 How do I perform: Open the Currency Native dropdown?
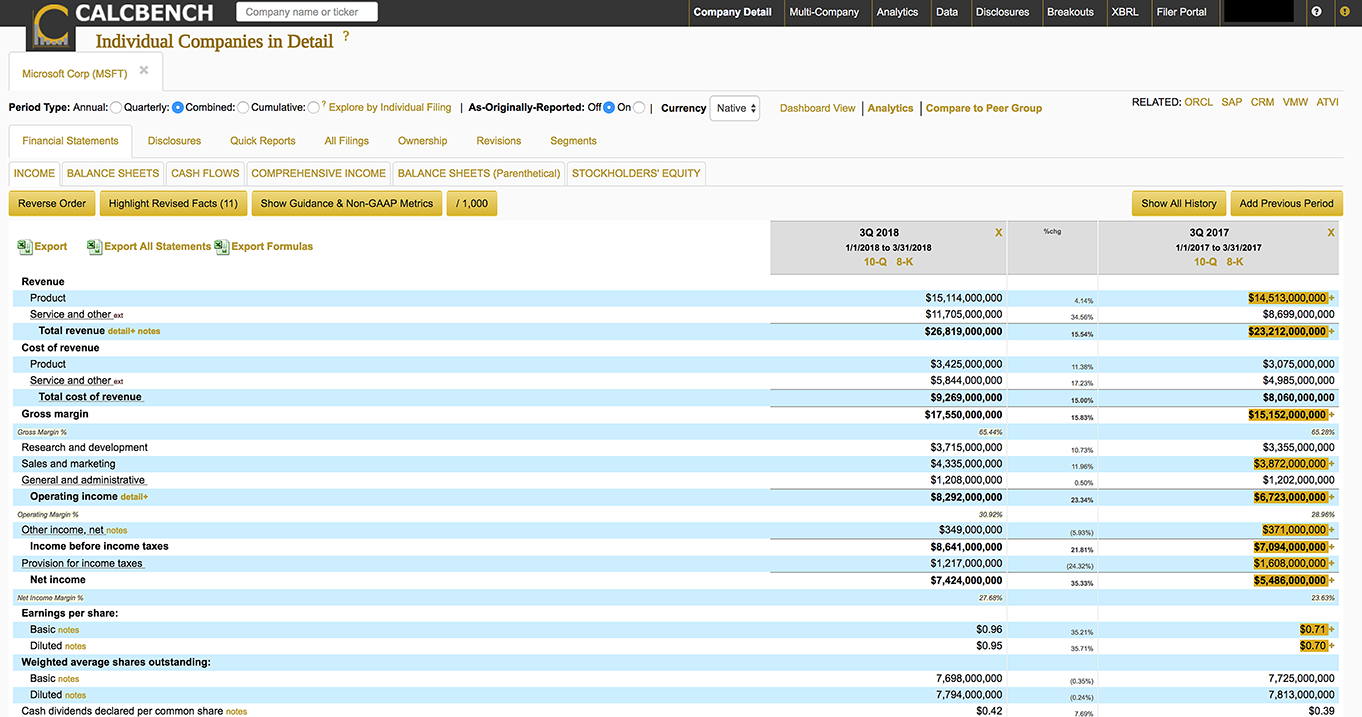click(x=735, y=108)
